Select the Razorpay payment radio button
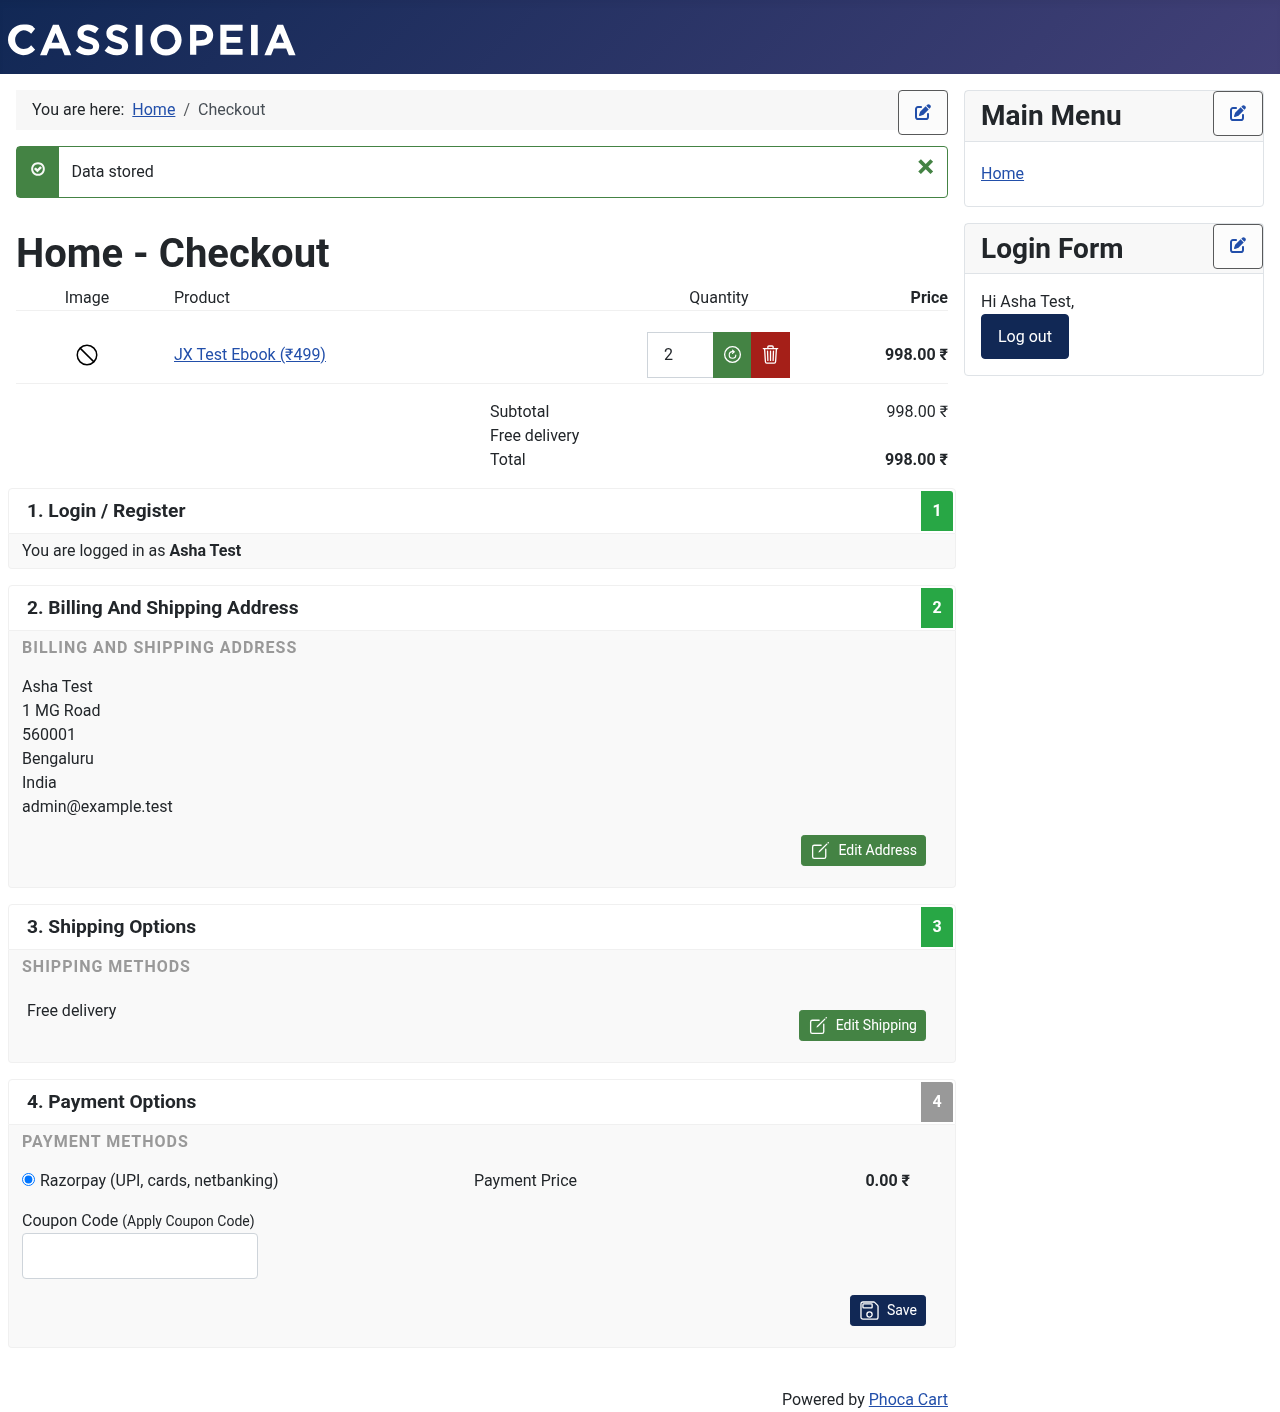This screenshot has height=1412, width=1280. 29,1180
